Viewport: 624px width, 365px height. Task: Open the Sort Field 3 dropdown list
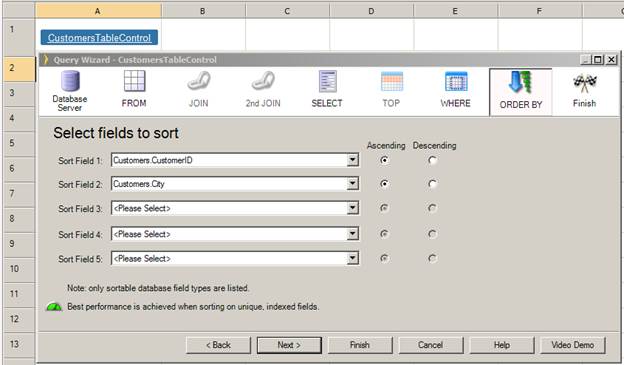point(352,208)
